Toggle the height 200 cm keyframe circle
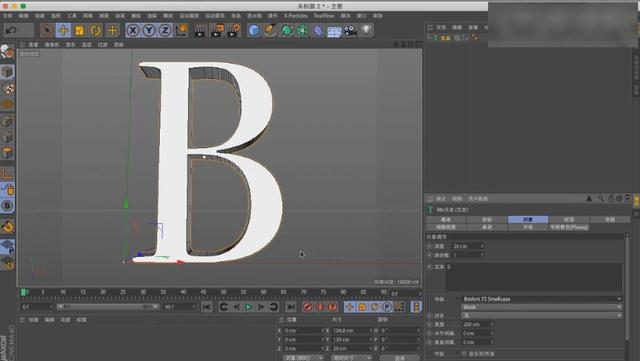 click(429, 324)
